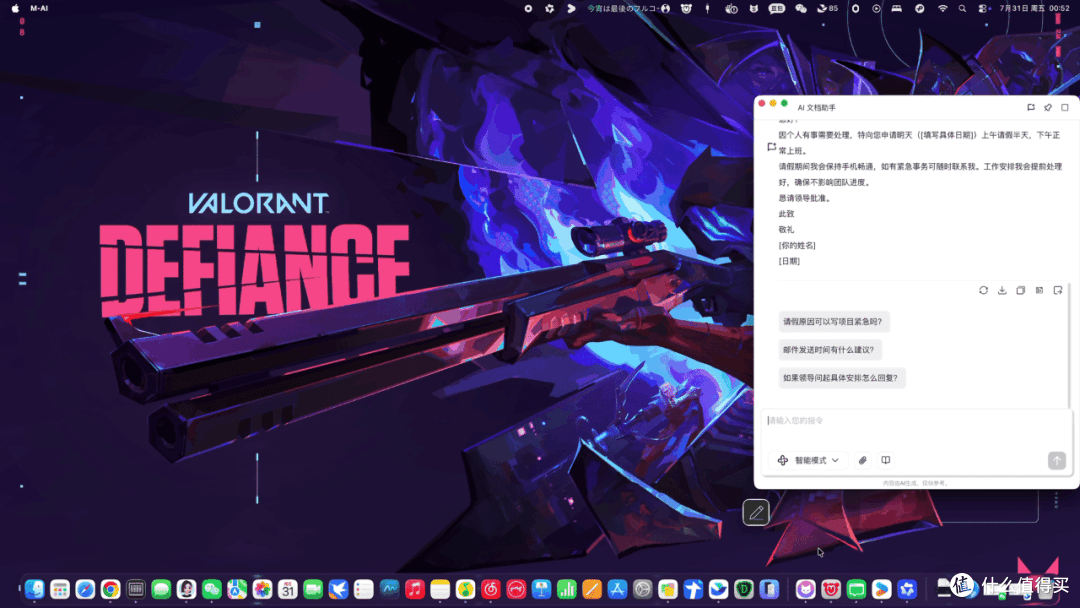The height and width of the screenshot is (608, 1080).
Task: Open the 智能模式 mode dropdown
Action: point(809,461)
